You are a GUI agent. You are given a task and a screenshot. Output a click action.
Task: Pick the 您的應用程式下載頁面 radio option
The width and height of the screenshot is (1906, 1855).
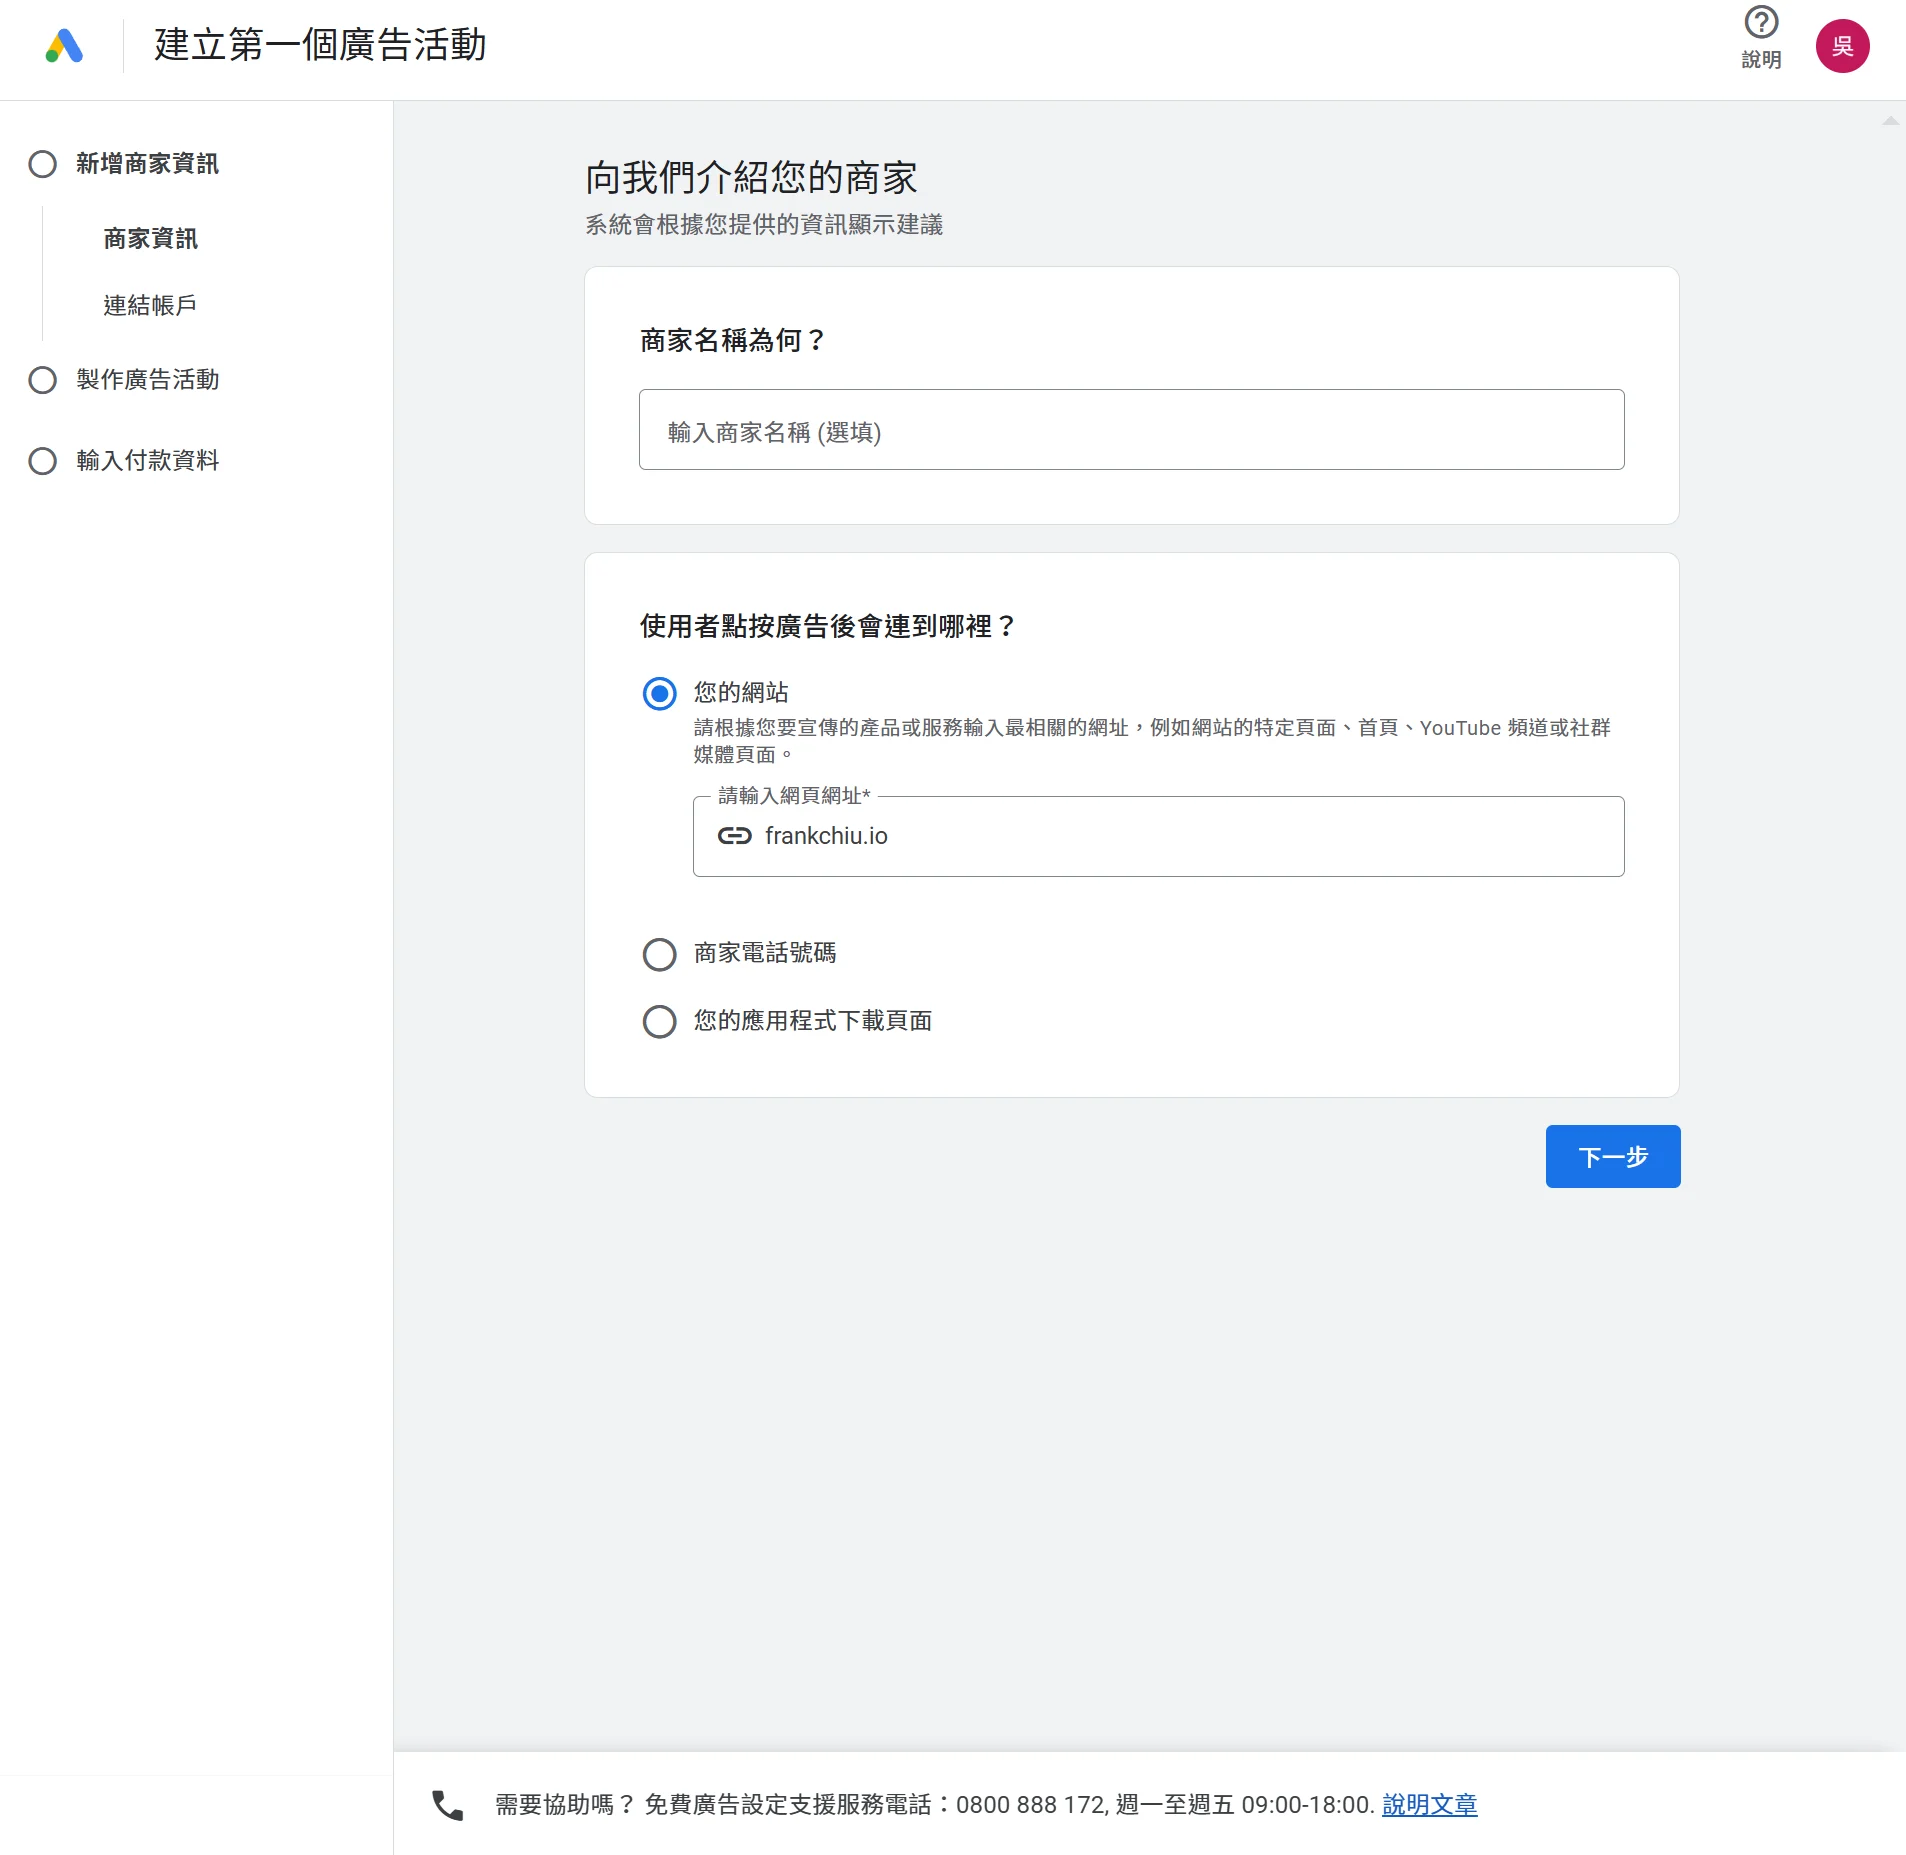point(659,1021)
